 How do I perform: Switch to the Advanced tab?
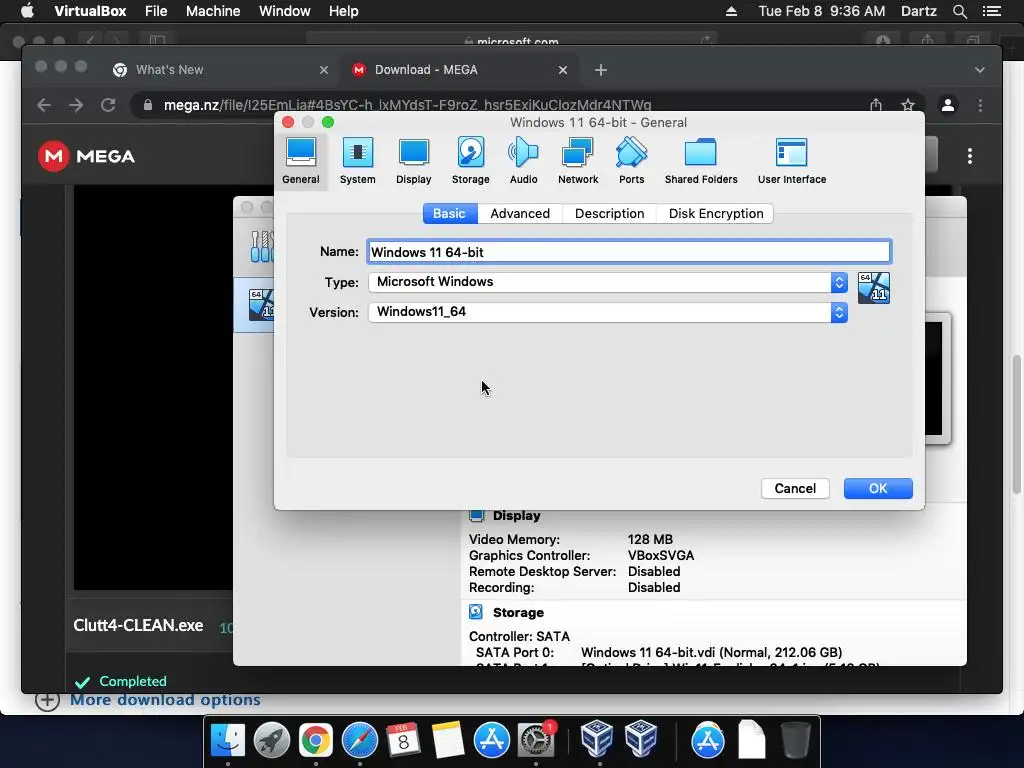520,214
